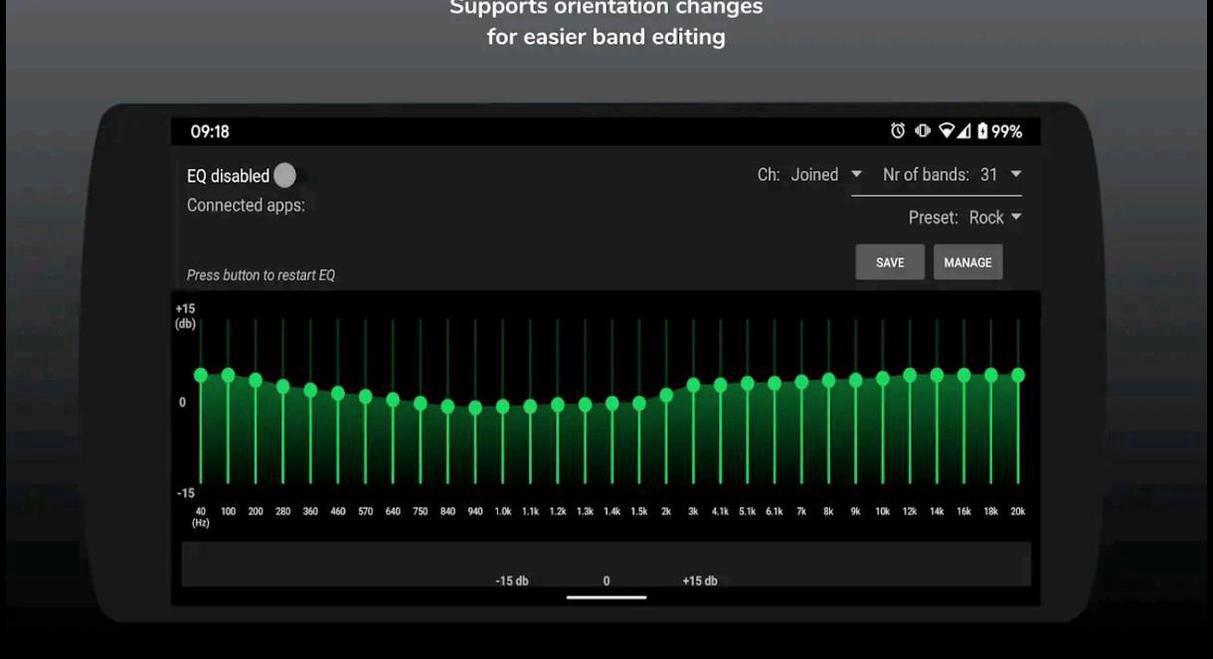Adjust the 1.0k frequency band handle
The width and height of the screenshot is (1213, 659).
click(x=501, y=408)
